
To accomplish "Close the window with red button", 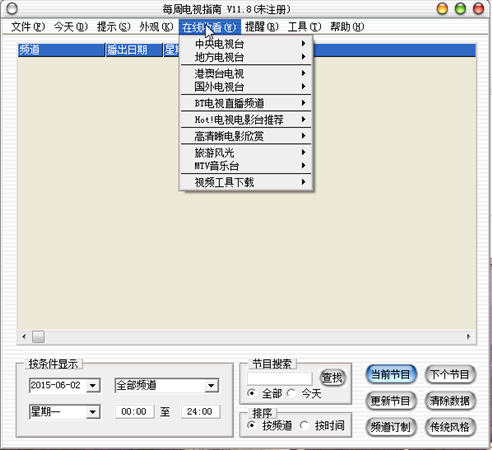I will [478, 9].
